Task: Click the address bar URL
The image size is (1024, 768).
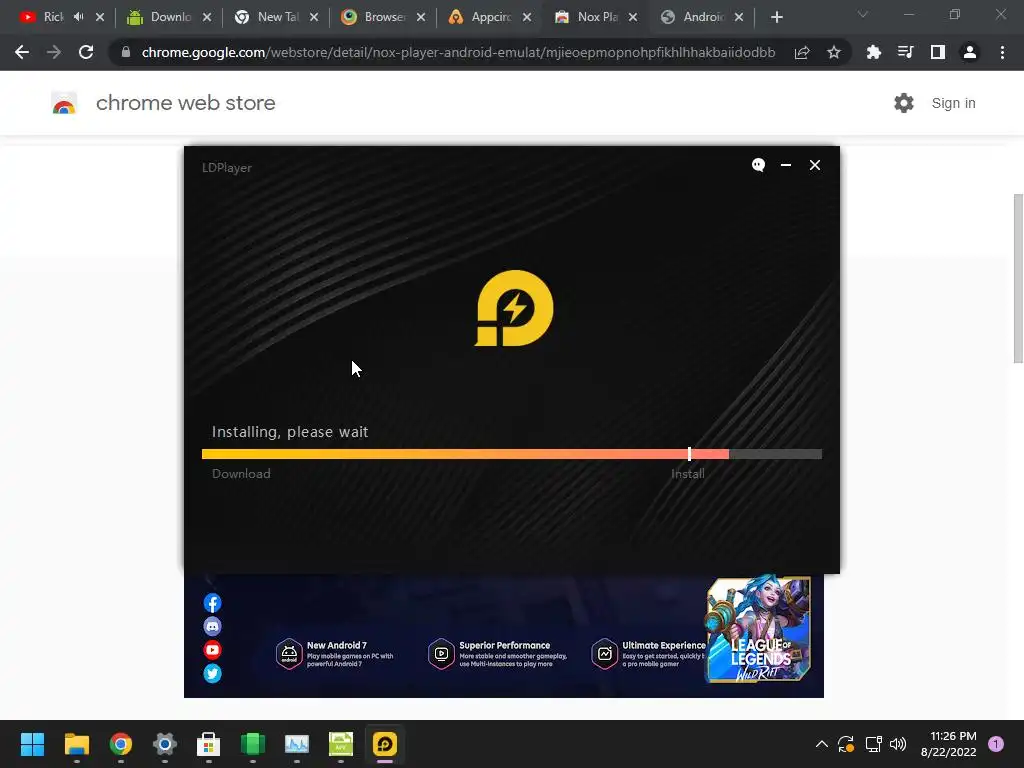Action: click(458, 52)
